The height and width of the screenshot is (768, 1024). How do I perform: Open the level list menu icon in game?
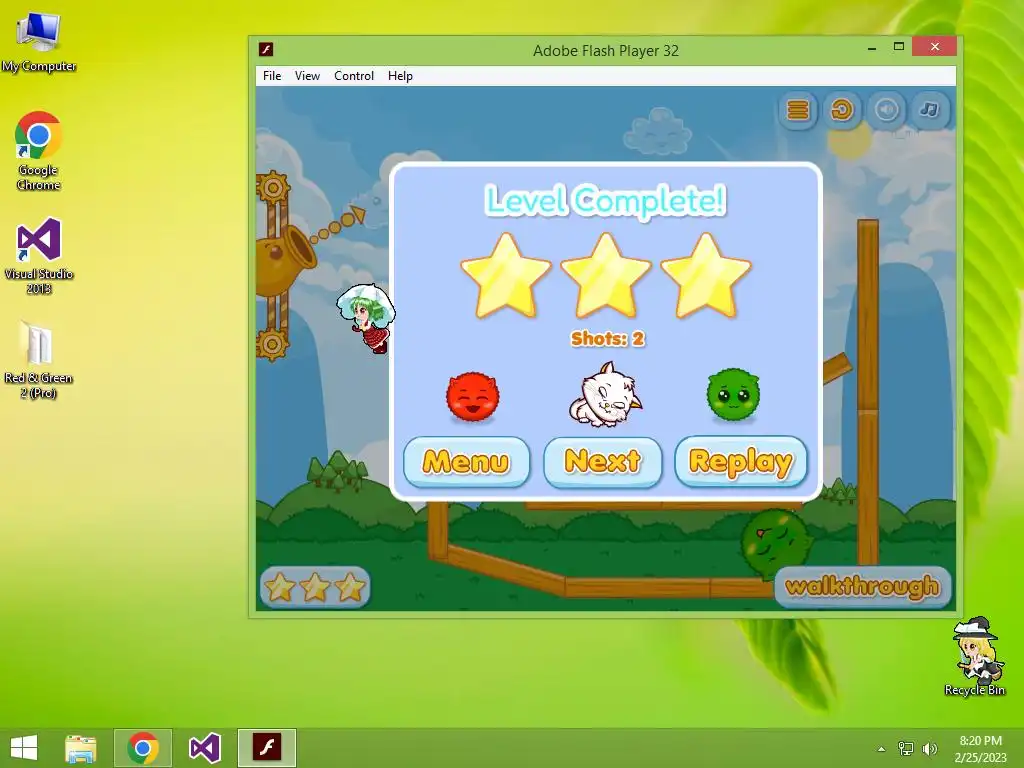797,110
